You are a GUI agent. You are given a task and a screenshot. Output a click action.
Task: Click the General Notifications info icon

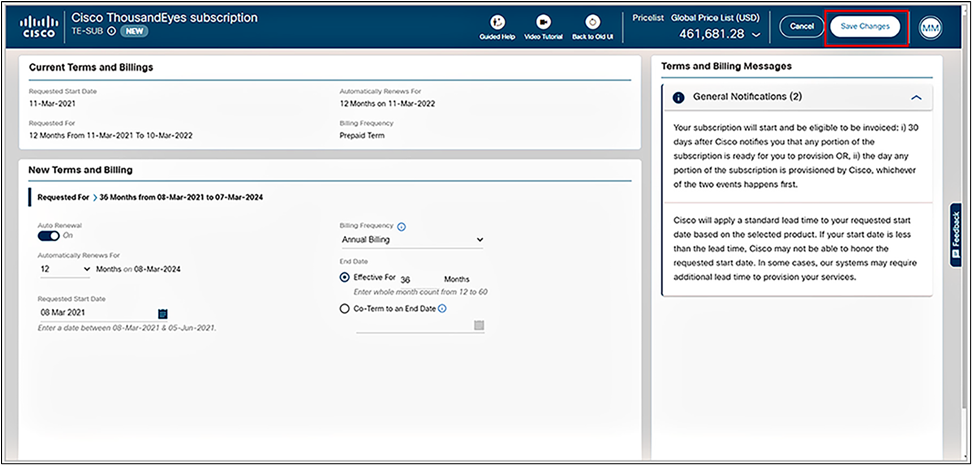(678, 97)
